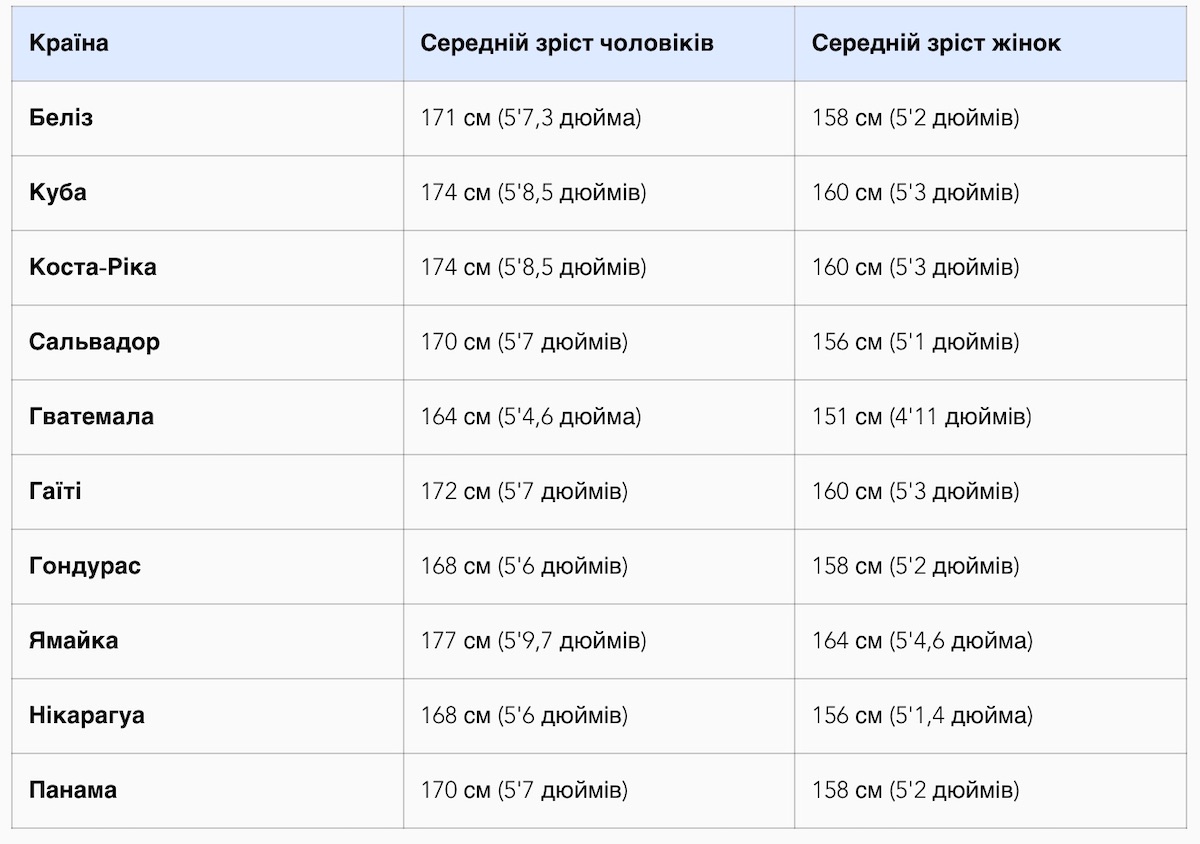Select the Ямайка country cell
This screenshot has height=844, width=1200.
click(x=73, y=641)
